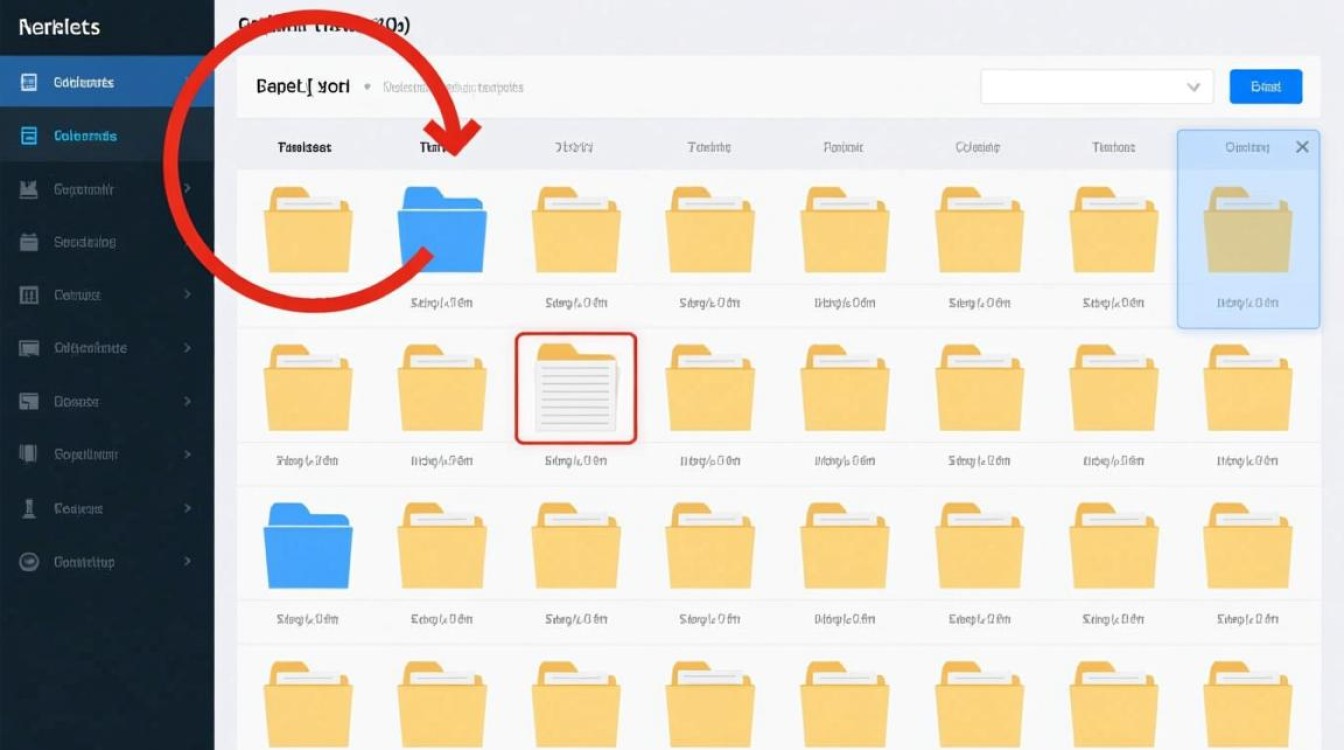Screen dimensions: 1344x750
Task: Click the calendar-shaped icon in the sidebar
Action: pos(29,242)
